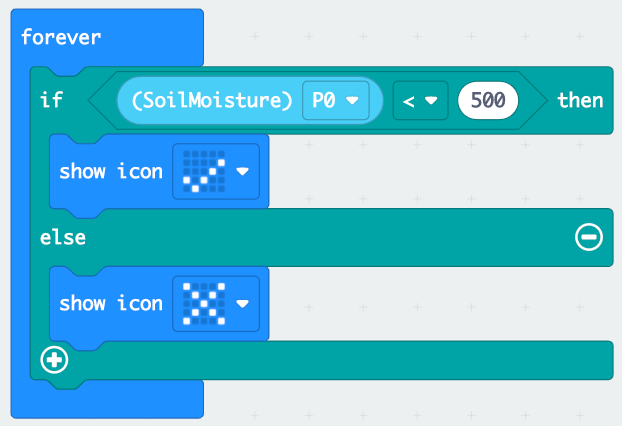
Task: Click the minus icon on the else row
Action: (588, 237)
